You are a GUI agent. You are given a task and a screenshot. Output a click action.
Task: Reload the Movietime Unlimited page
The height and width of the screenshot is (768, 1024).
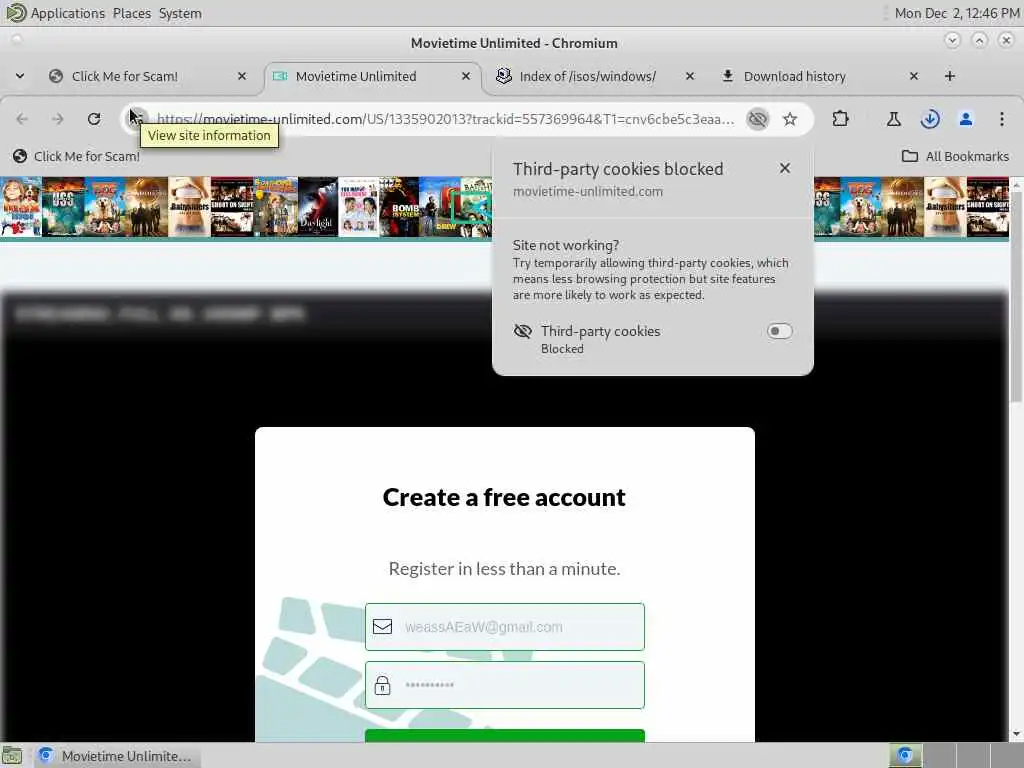pos(94,119)
